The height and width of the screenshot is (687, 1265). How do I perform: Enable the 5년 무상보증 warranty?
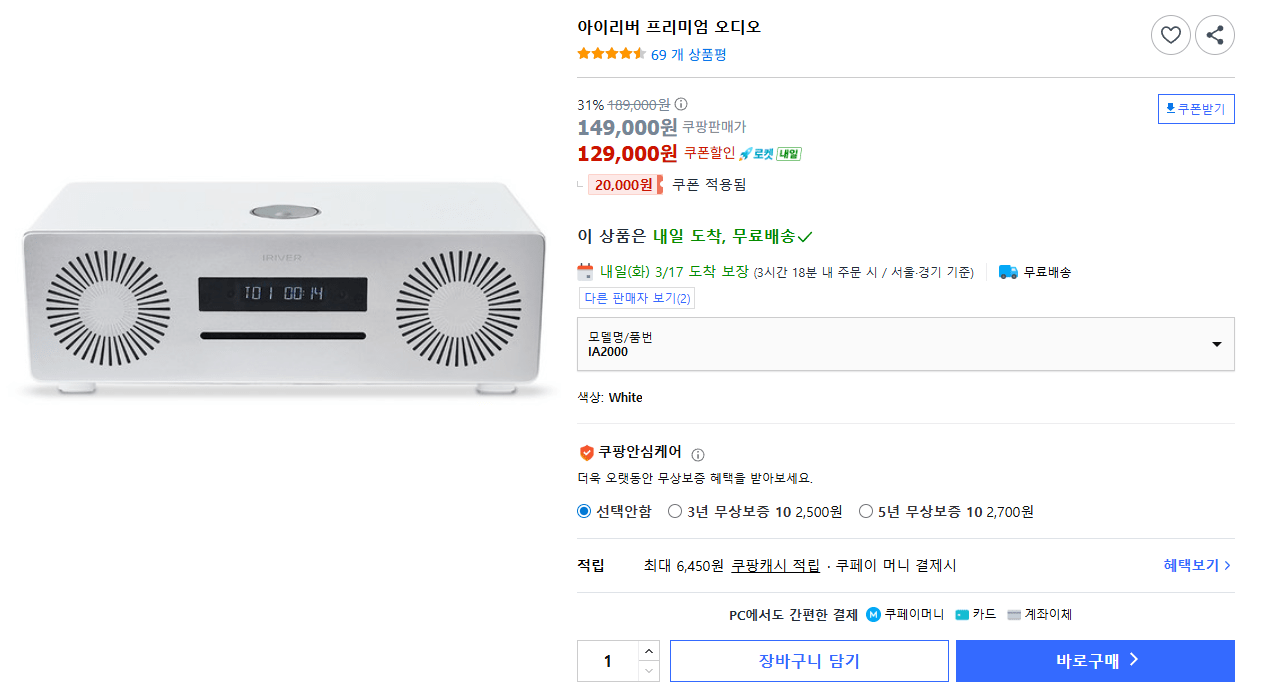[x=866, y=511]
